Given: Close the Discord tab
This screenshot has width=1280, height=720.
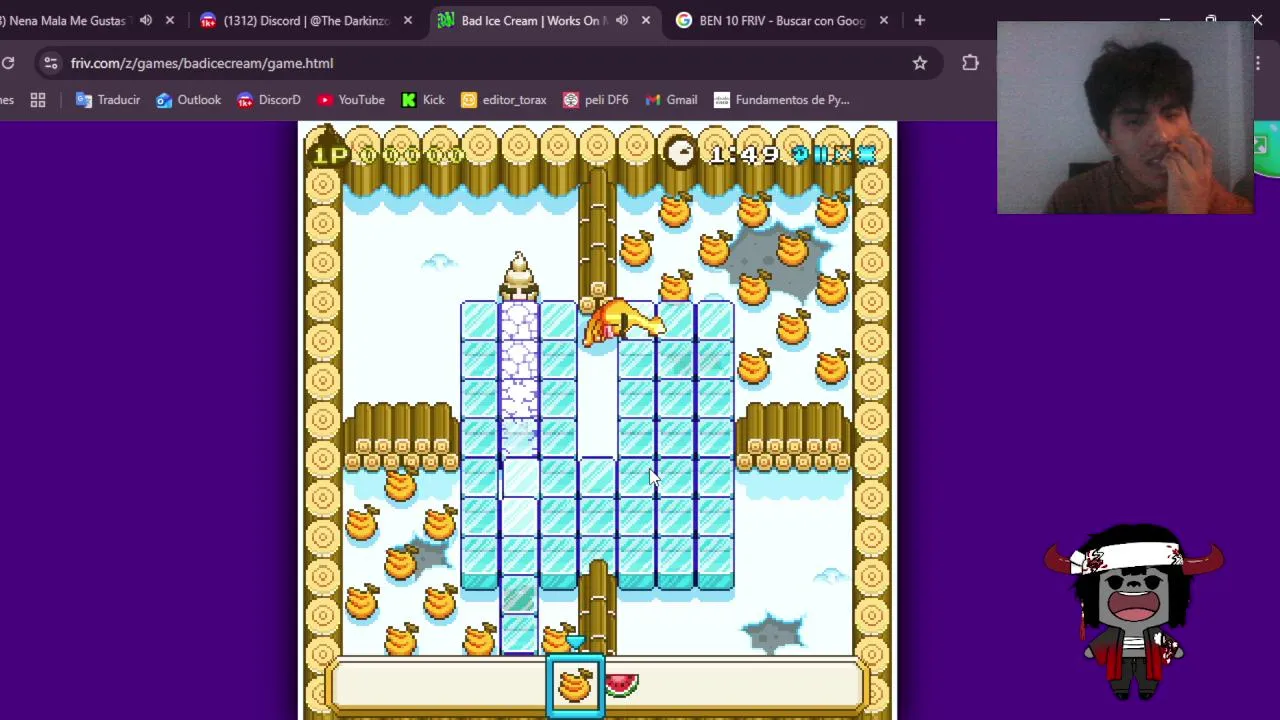Looking at the screenshot, I should click(408, 20).
